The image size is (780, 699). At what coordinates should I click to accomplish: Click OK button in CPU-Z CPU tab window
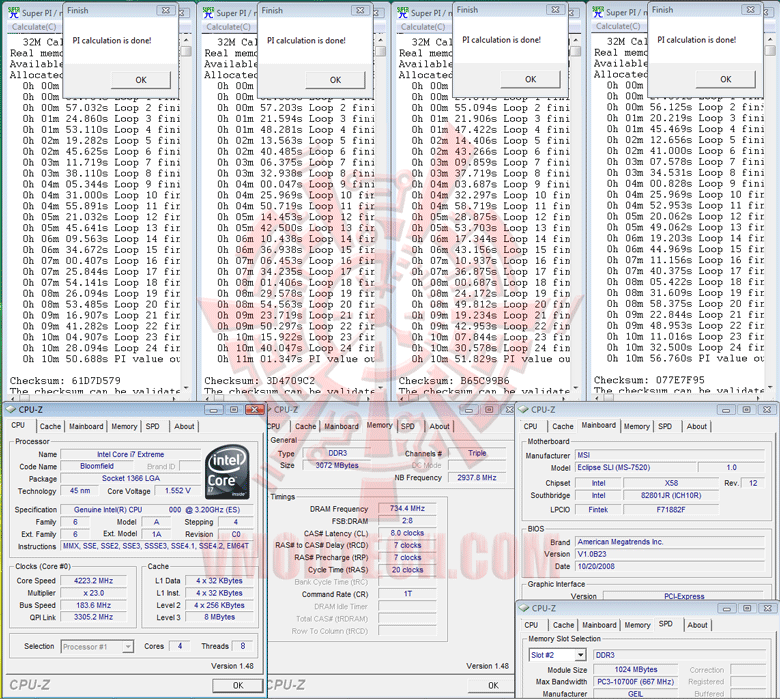238,685
